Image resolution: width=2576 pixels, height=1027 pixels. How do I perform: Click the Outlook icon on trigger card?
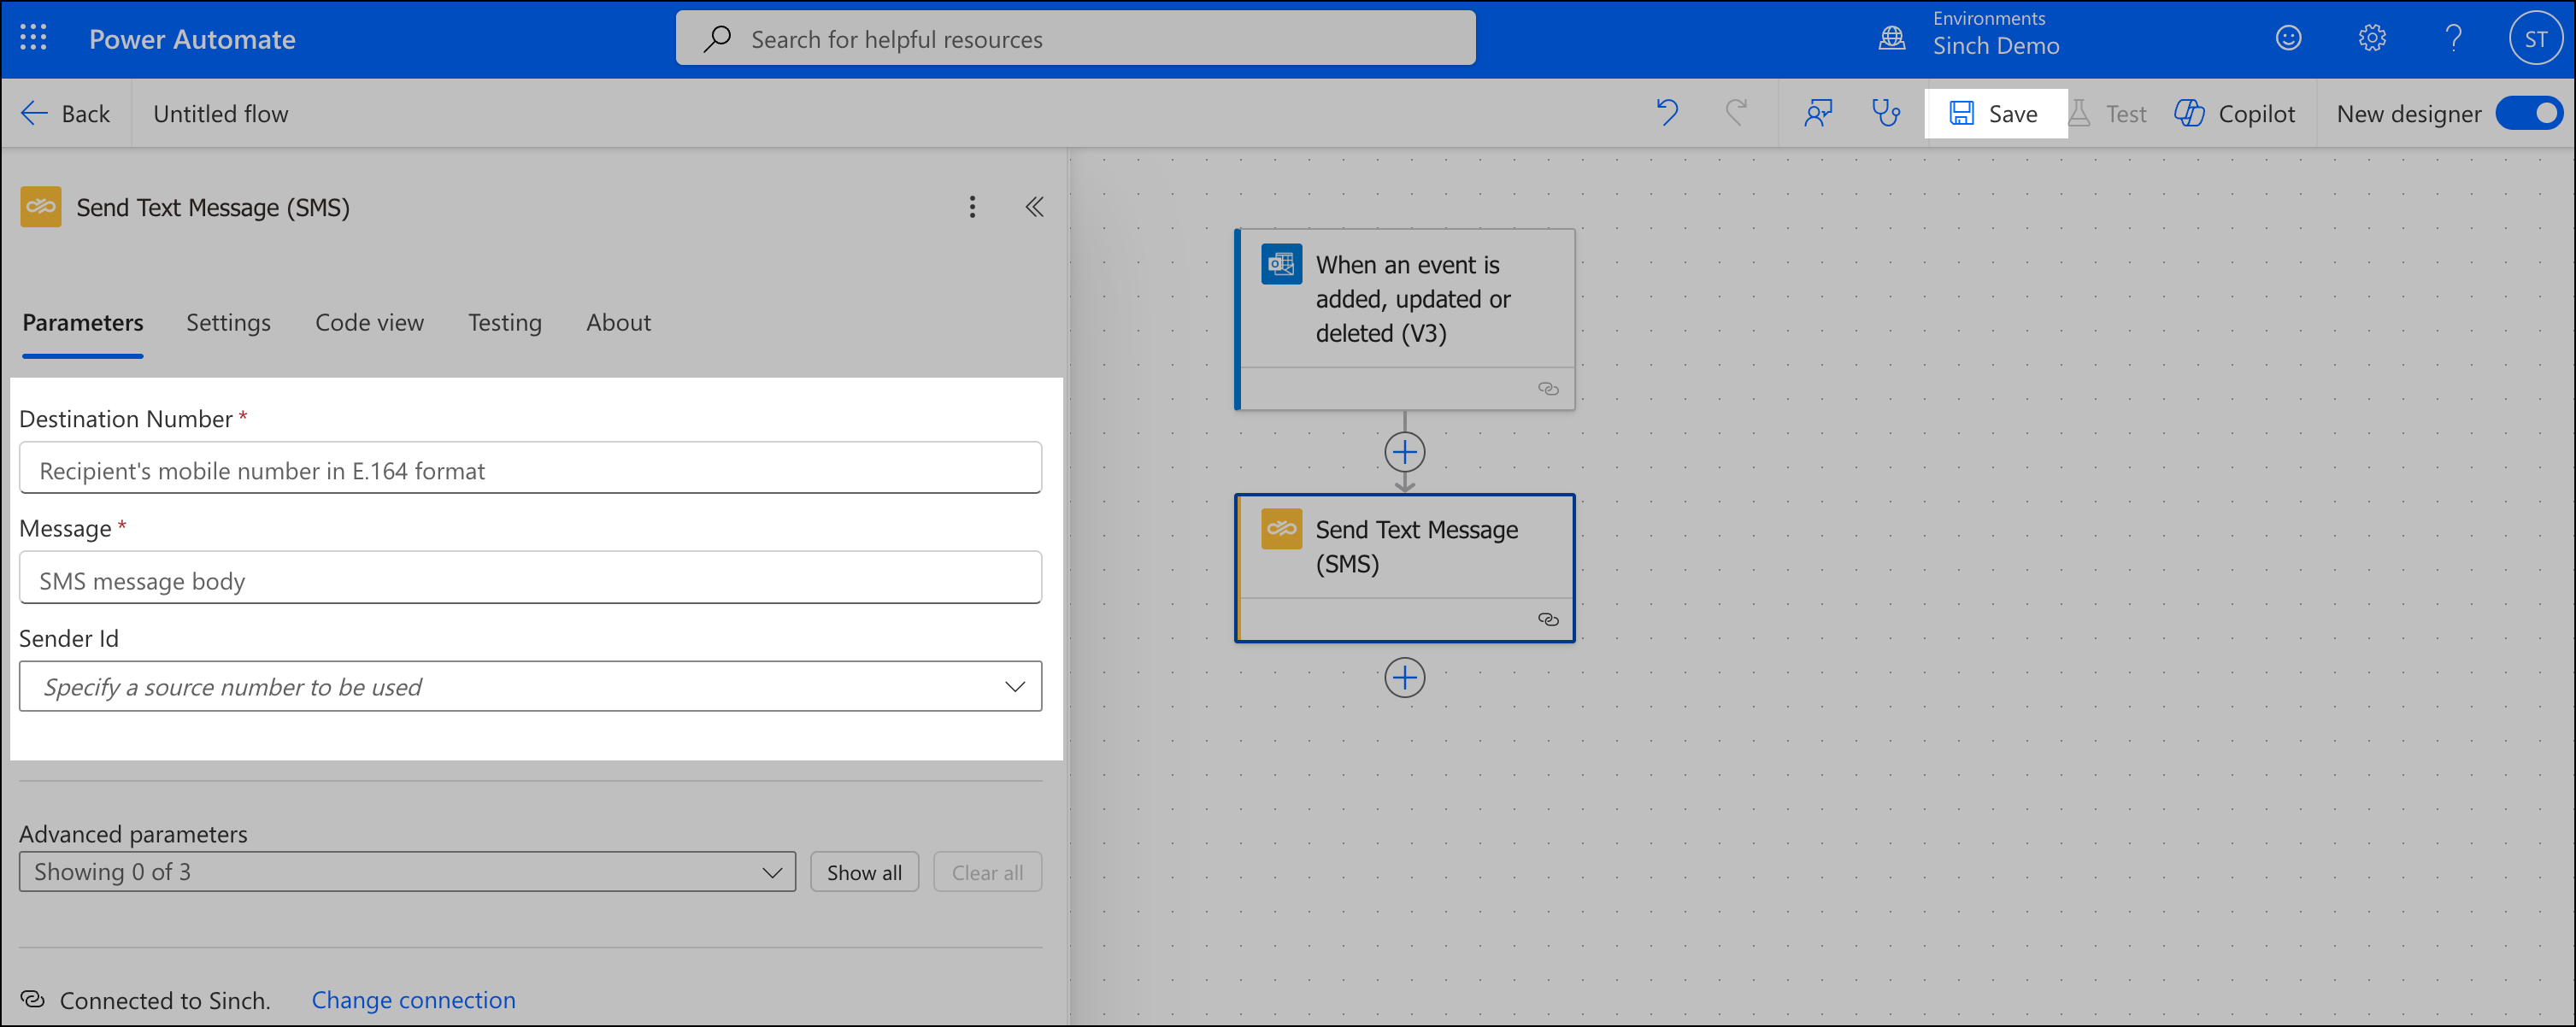coord(1281,264)
